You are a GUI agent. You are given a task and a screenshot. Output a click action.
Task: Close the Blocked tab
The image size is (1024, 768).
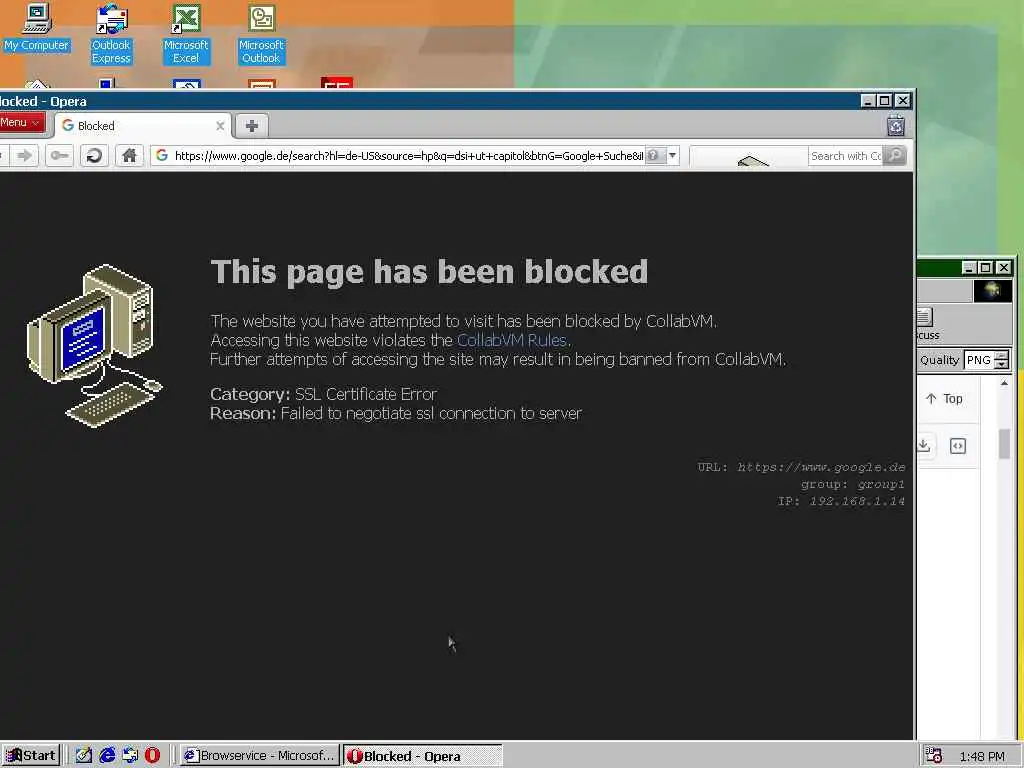click(220, 126)
